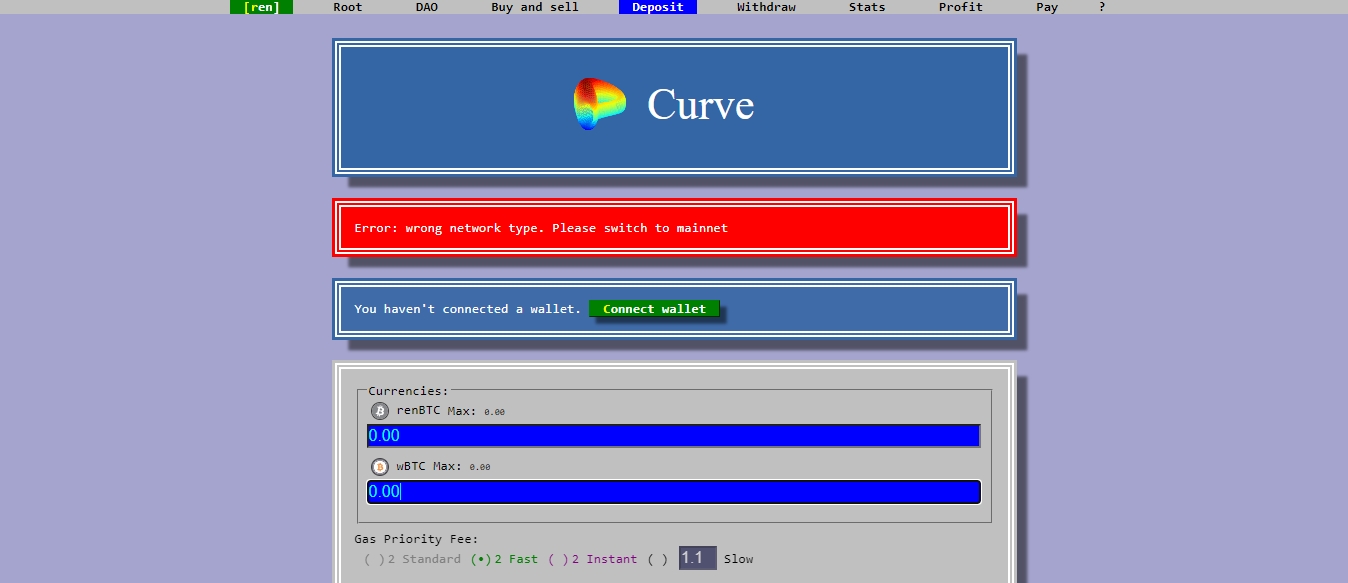The height and width of the screenshot is (583, 1348).
Task: Click the Gas Priority Fee label
Action: pos(416,540)
